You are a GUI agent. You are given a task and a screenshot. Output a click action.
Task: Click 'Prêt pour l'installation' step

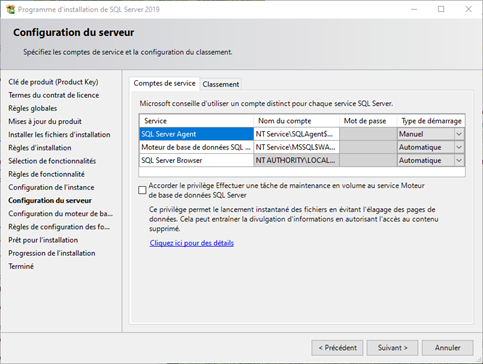point(43,240)
